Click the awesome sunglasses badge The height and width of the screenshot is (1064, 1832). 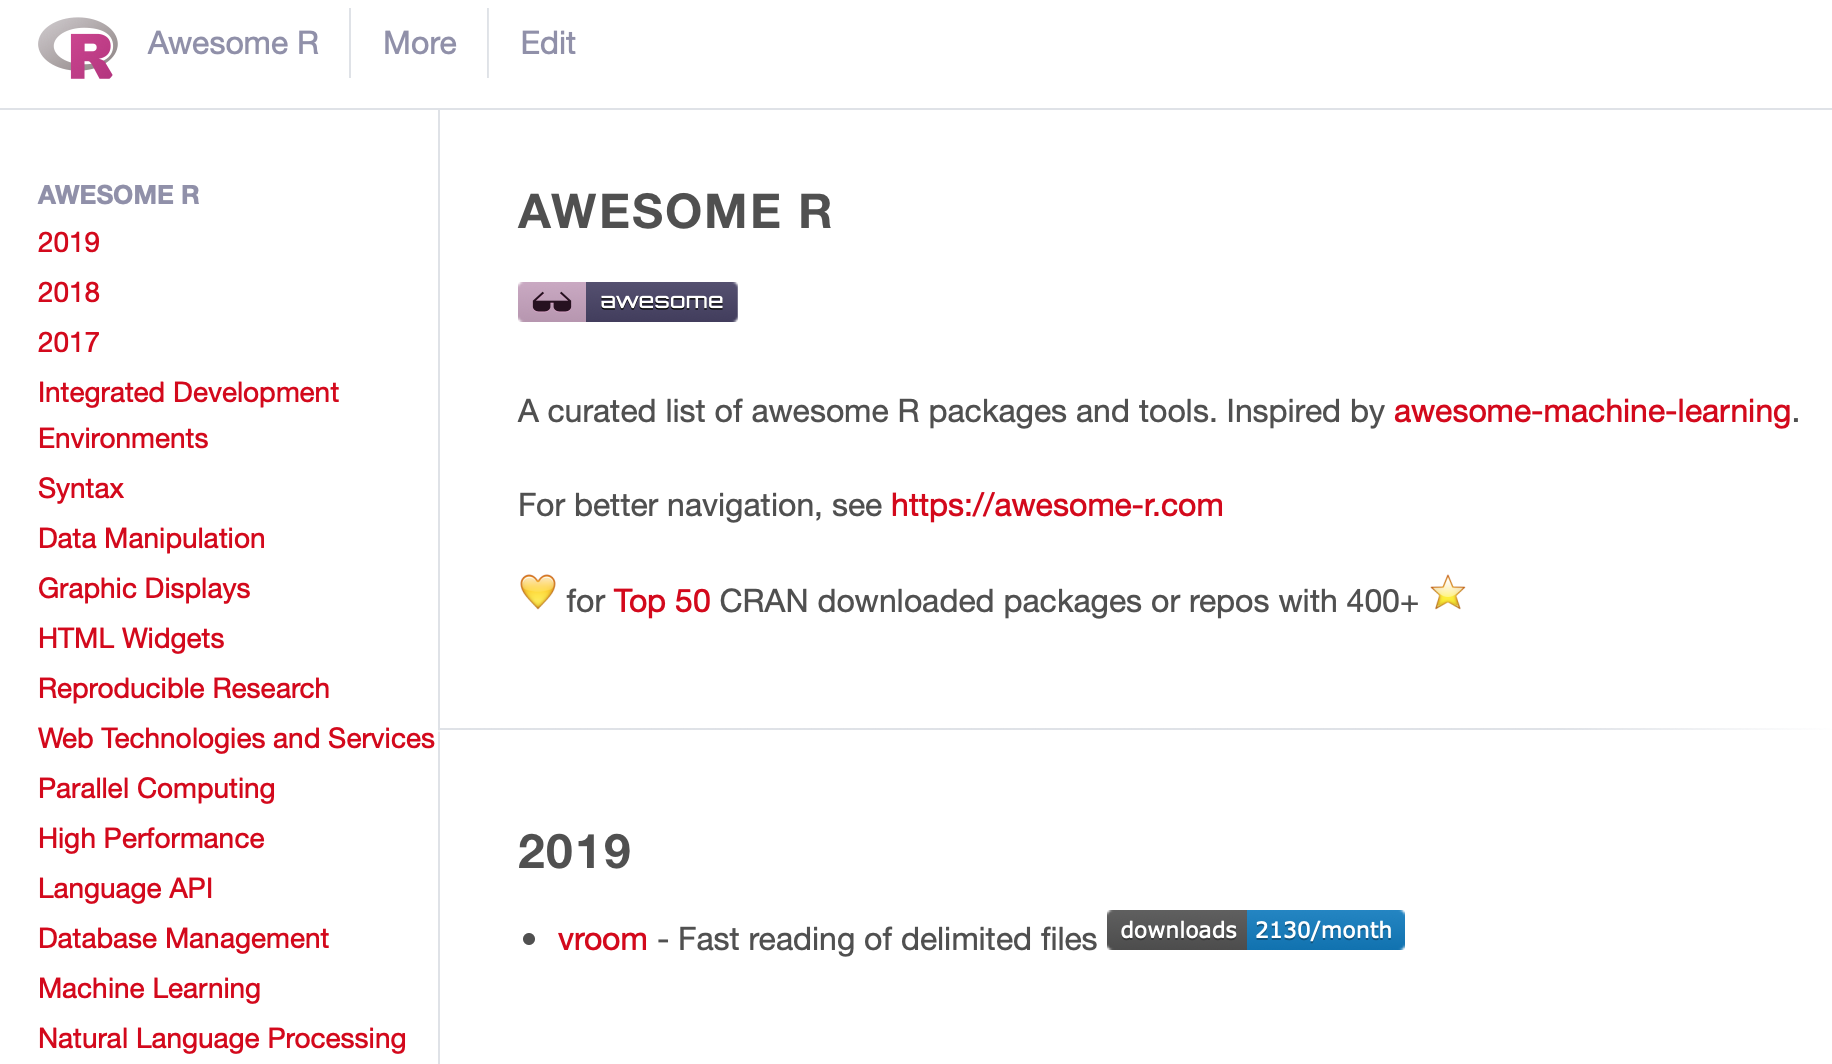pyautogui.click(x=627, y=302)
